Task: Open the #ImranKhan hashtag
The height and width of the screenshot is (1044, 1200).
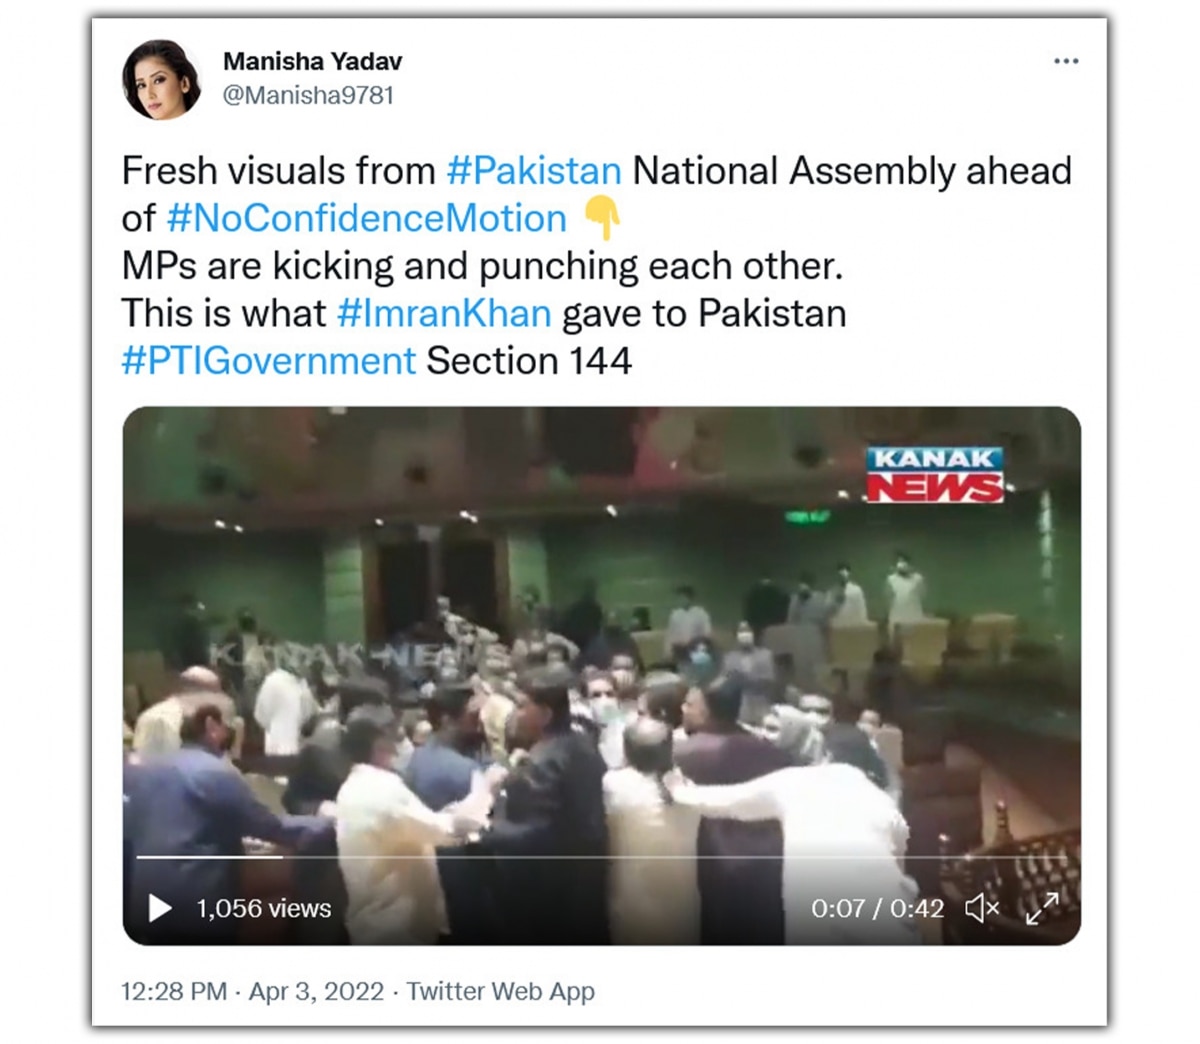Action: coord(444,313)
